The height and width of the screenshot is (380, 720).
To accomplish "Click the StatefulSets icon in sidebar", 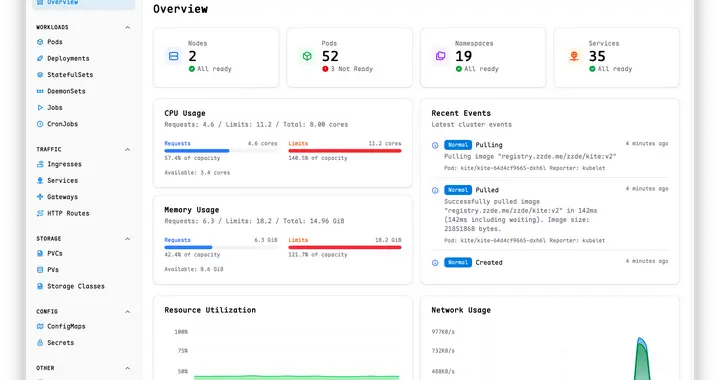I will [x=40, y=74].
